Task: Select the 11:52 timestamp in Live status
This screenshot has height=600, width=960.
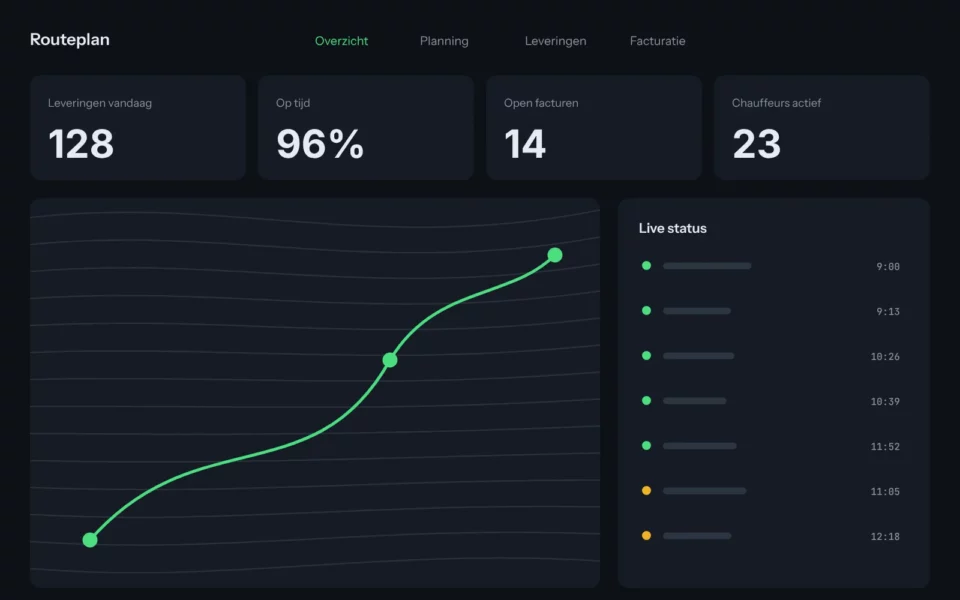Action: coord(885,446)
